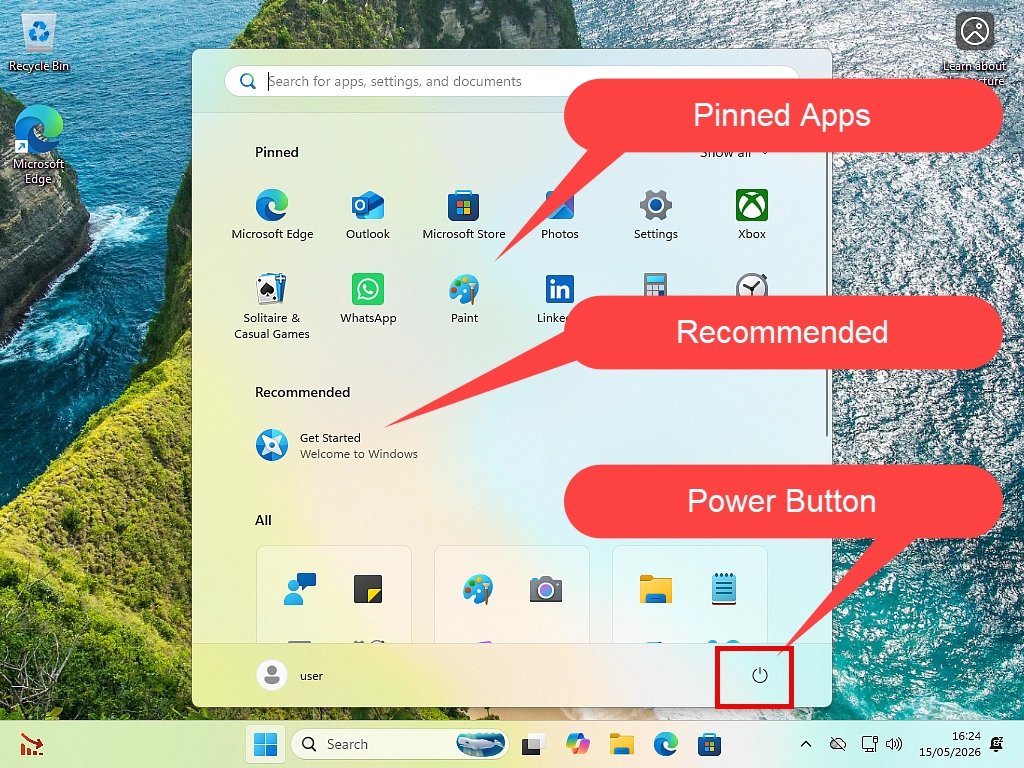Image resolution: width=1024 pixels, height=768 pixels.
Task: Open Microsoft Edge on the taskbar
Action: point(665,744)
